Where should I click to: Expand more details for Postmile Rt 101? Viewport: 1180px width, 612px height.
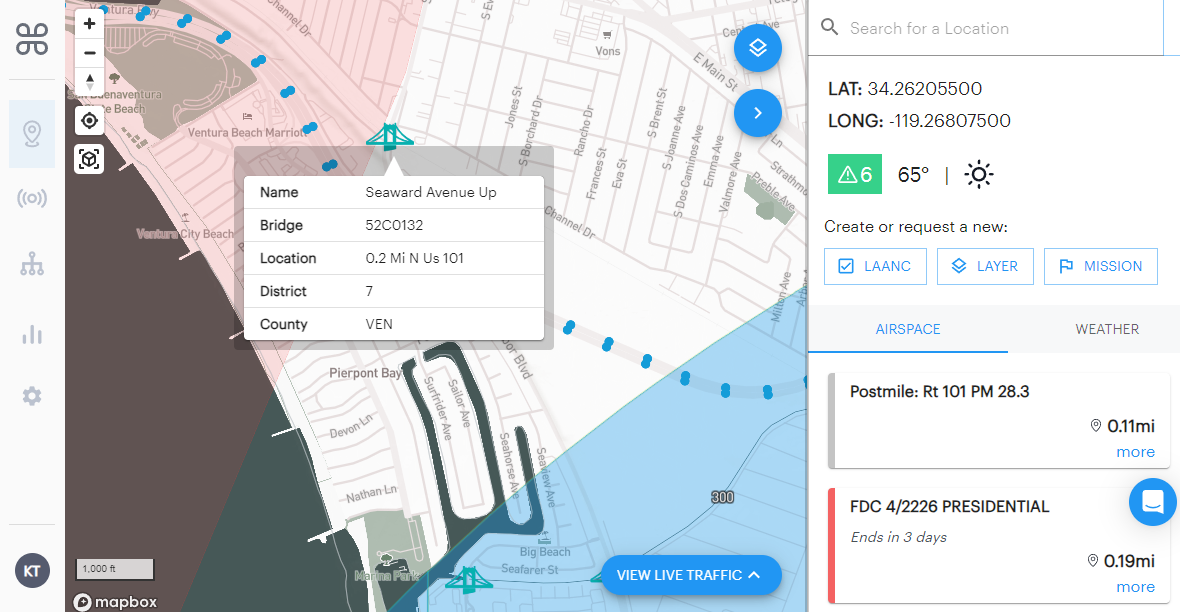(x=1135, y=452)
